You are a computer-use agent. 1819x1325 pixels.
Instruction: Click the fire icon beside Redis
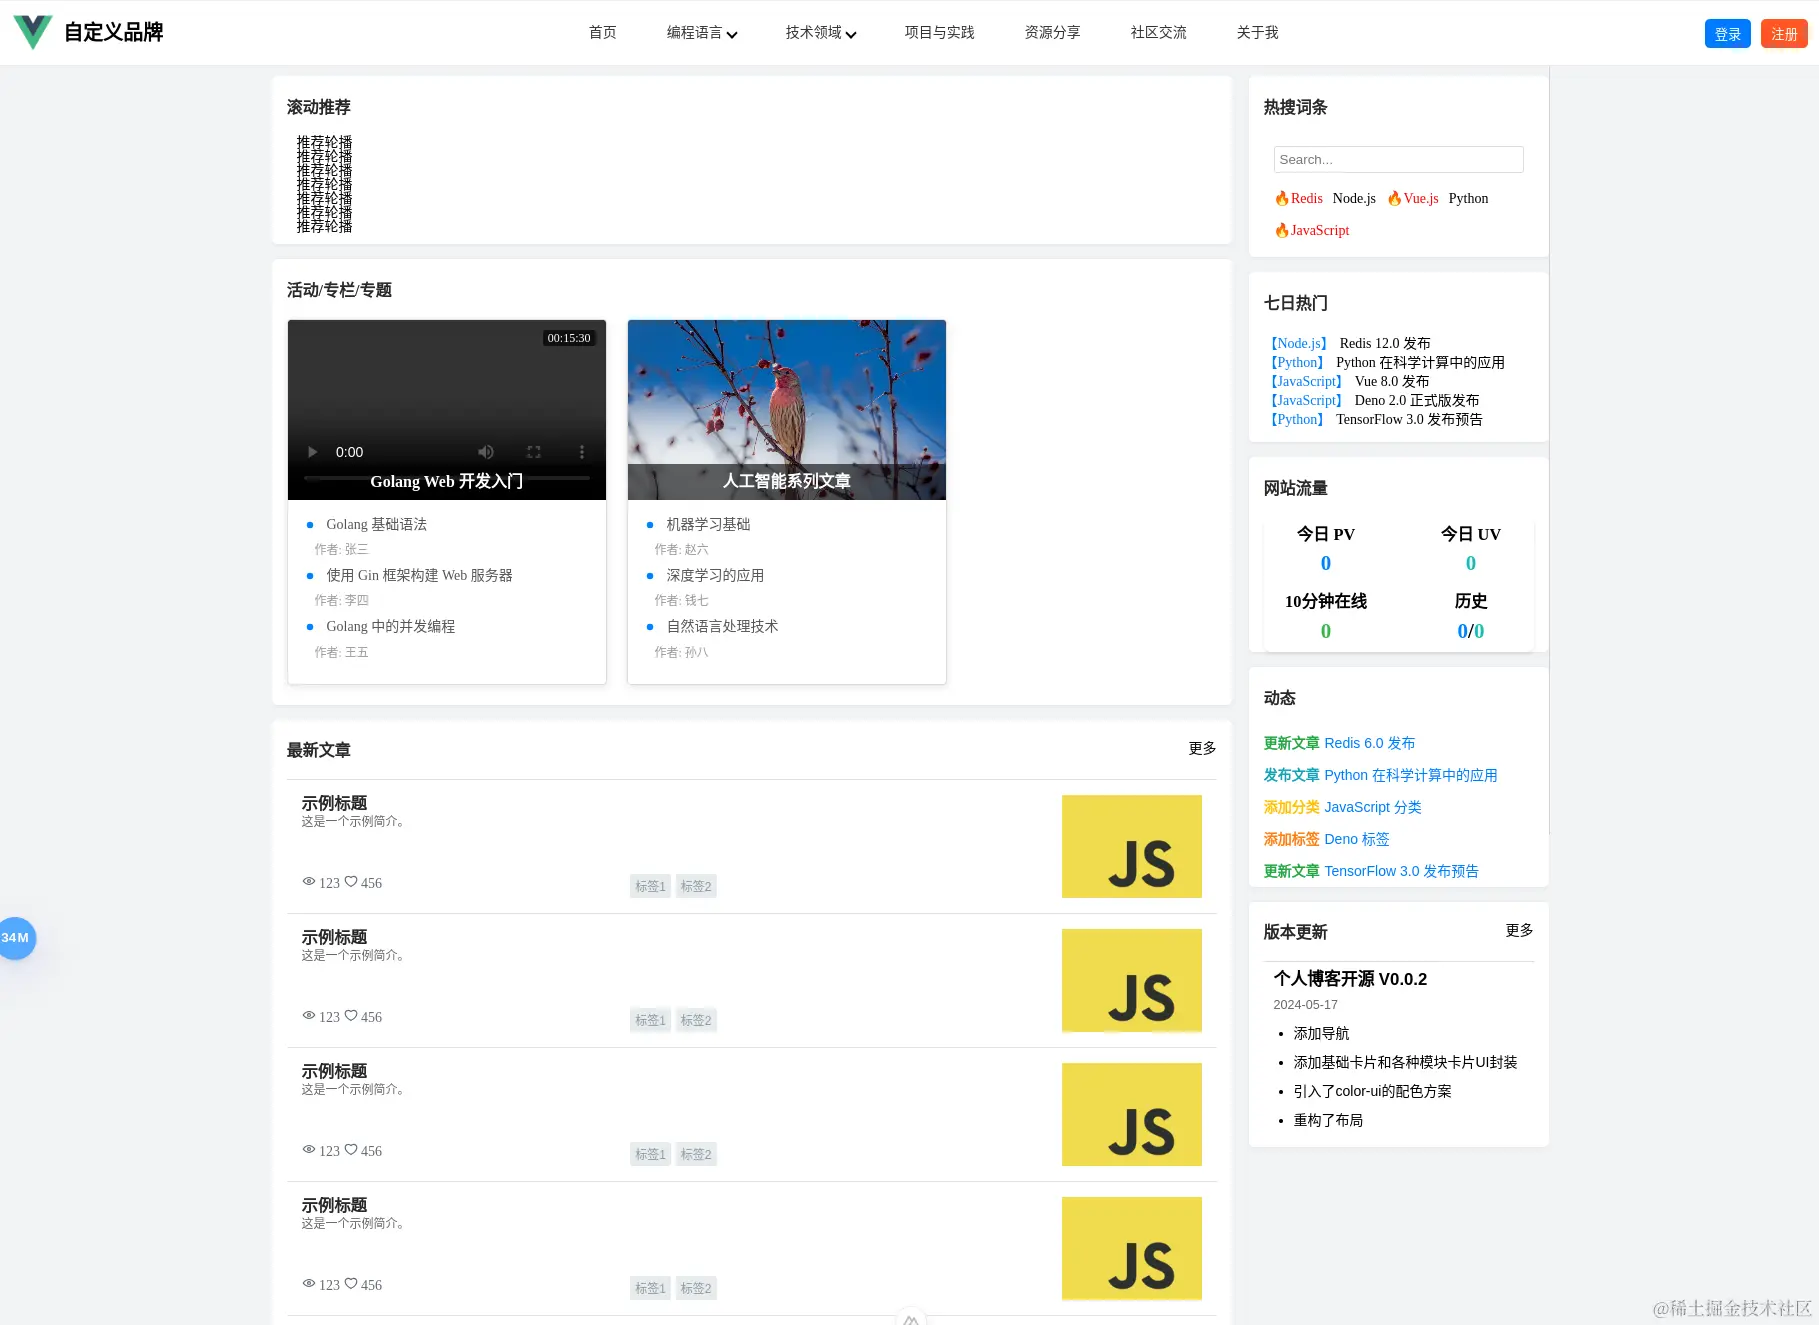point(1282,198)
